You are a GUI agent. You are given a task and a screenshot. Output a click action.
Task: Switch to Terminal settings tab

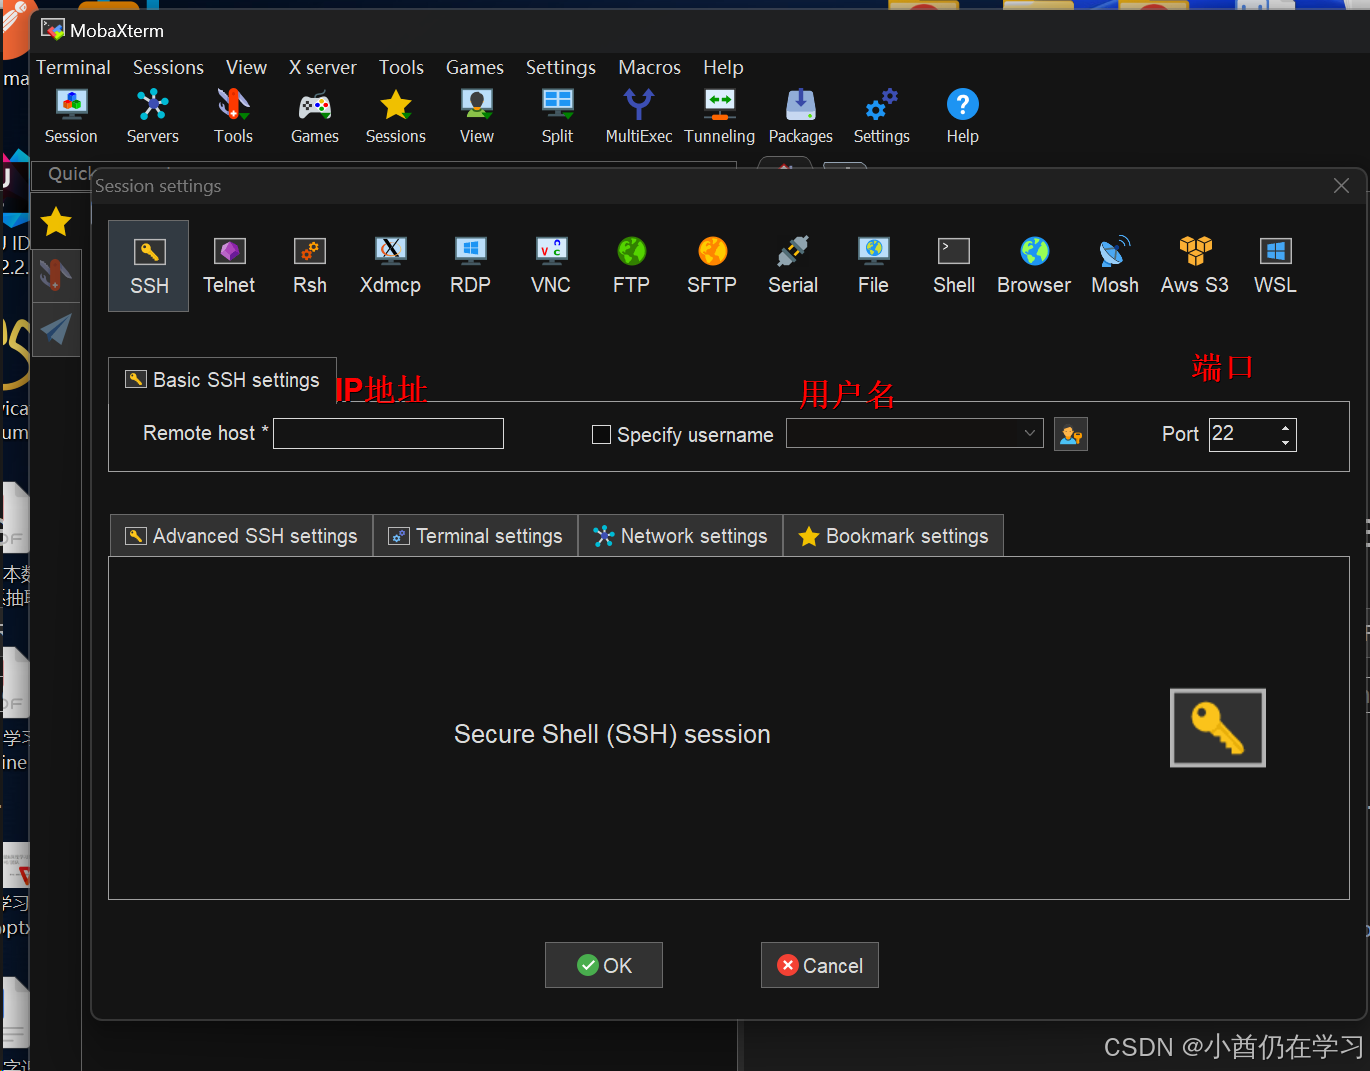(476, 536)
